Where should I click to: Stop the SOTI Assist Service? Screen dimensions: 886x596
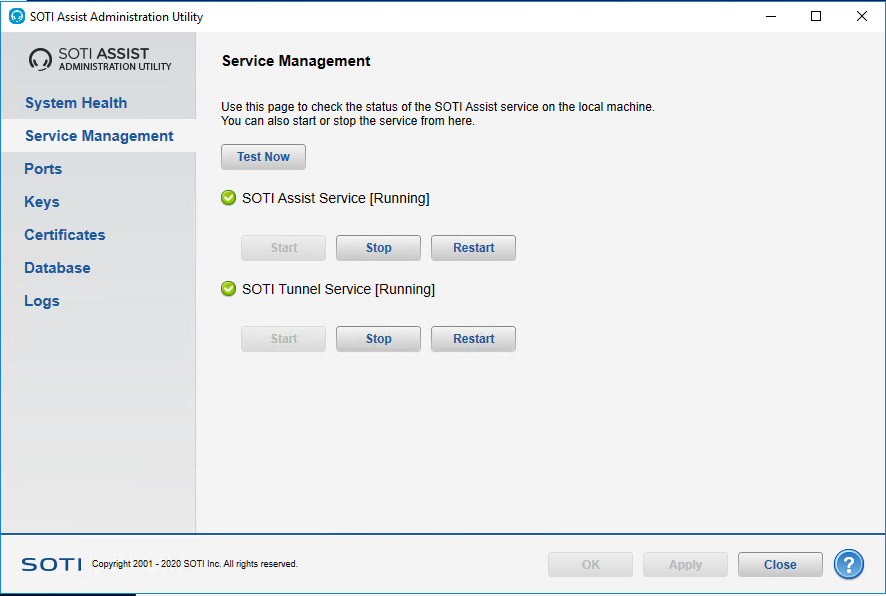(379, 248)
